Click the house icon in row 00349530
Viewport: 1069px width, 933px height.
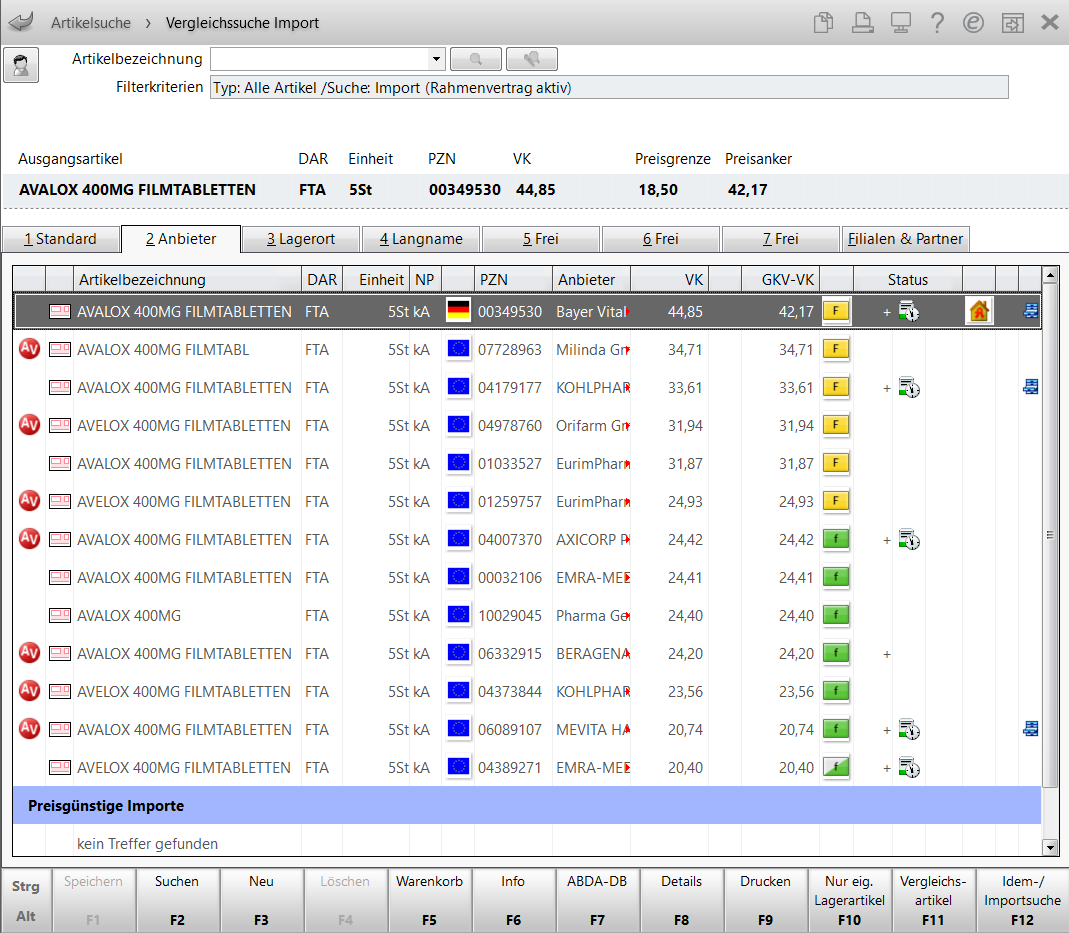(x=979, y=311)
